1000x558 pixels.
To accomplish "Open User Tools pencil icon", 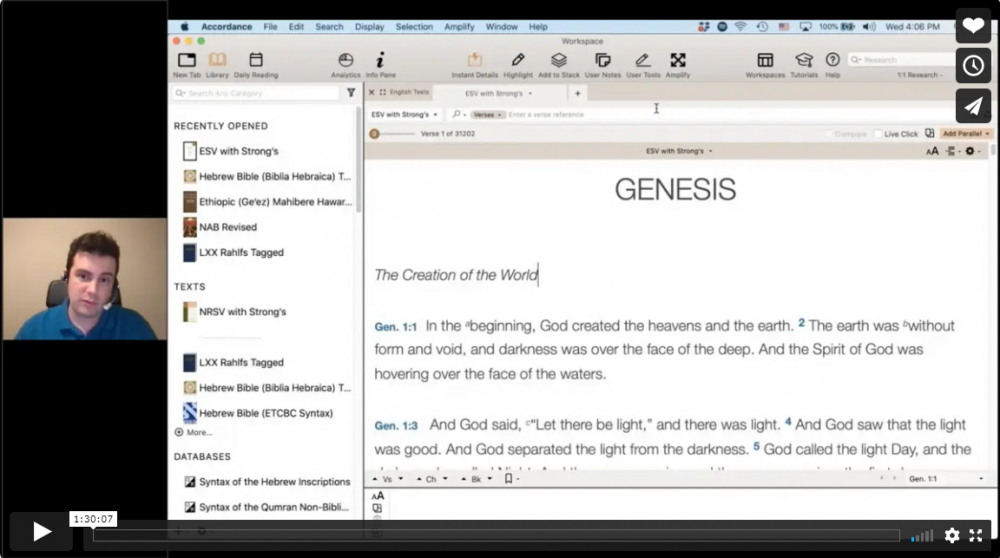I will [x=643, y=64].
